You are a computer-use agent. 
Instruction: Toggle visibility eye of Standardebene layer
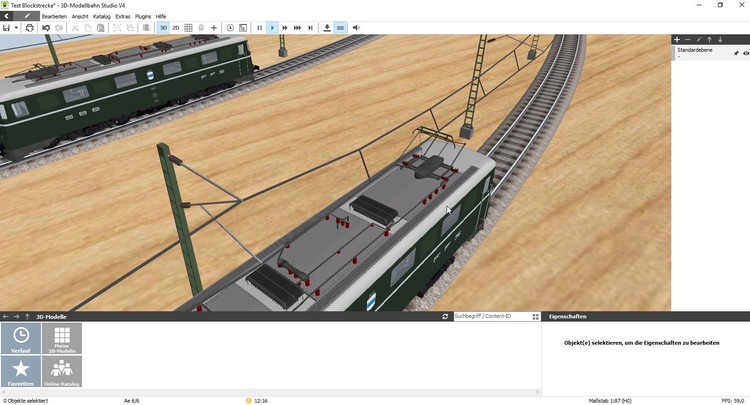pyautogui.click(x=746, y=53)
